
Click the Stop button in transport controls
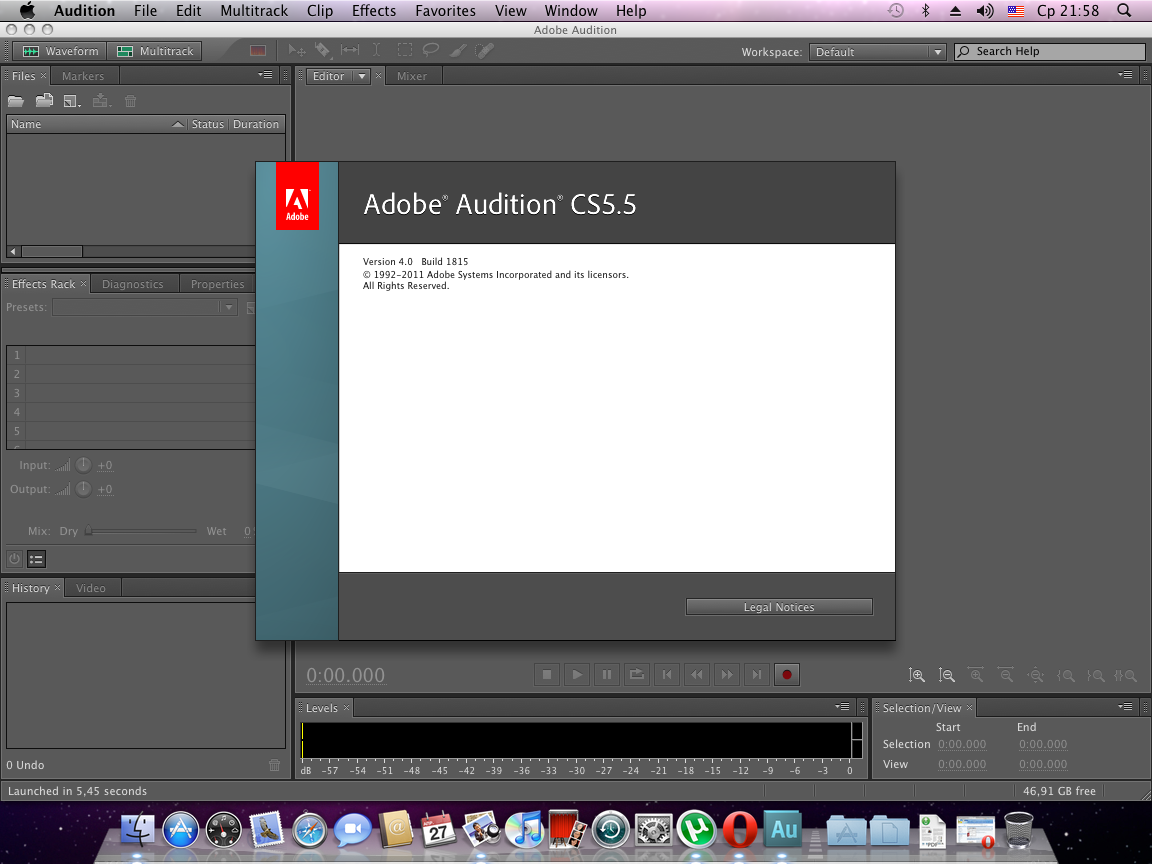[x=547, y=675]
